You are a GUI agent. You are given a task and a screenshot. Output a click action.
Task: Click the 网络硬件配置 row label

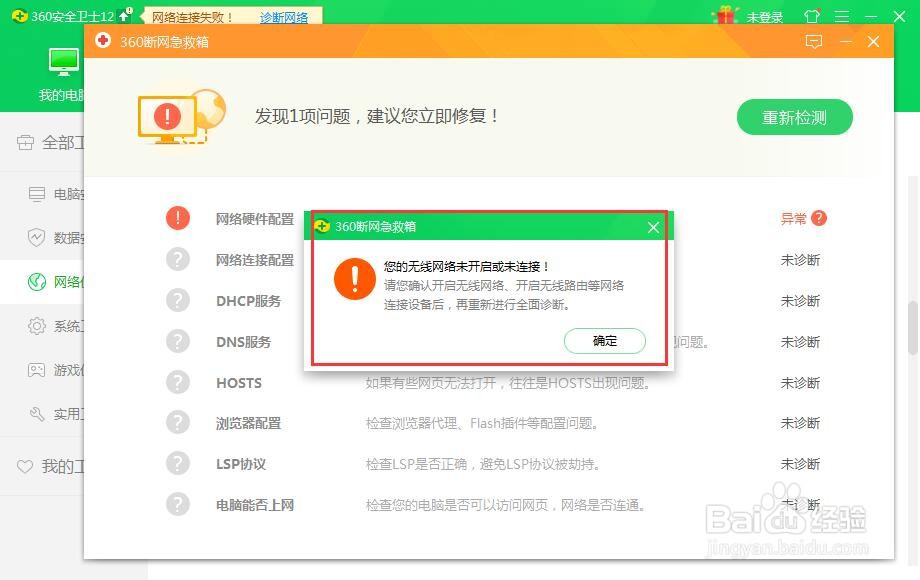coord(255,219)
